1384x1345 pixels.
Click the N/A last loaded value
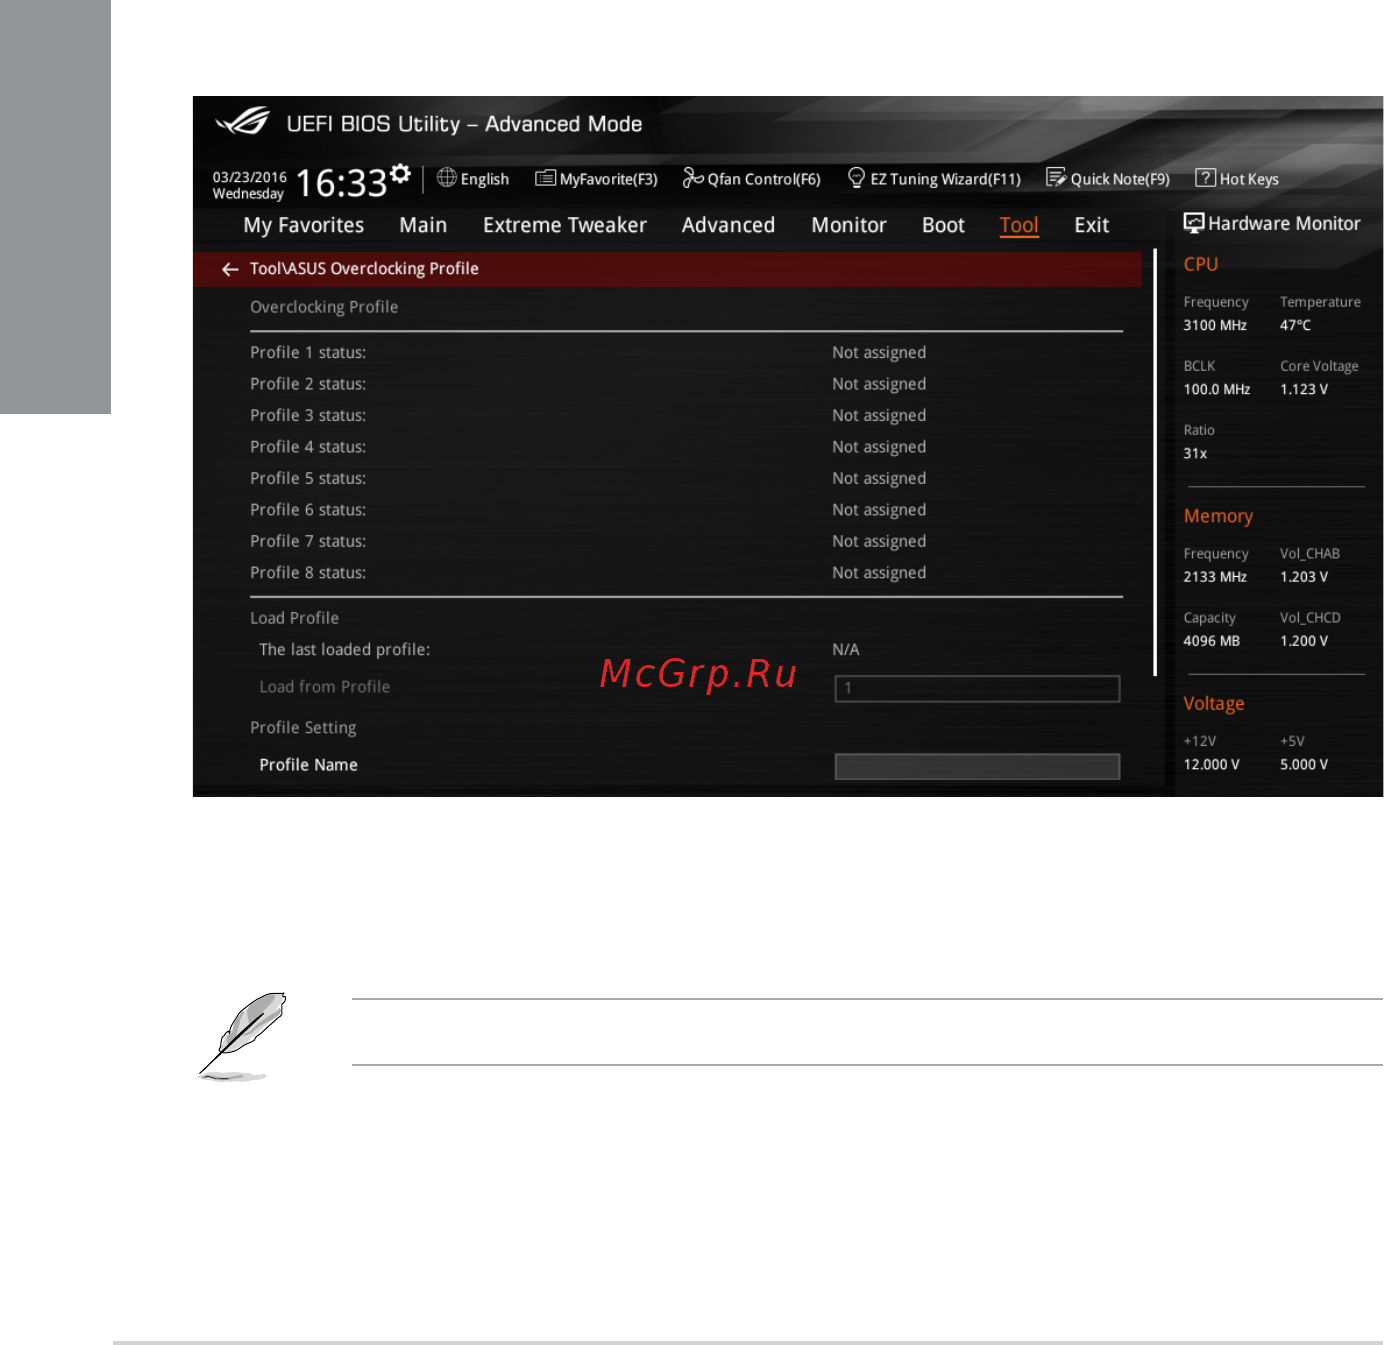tap(846, 650)
